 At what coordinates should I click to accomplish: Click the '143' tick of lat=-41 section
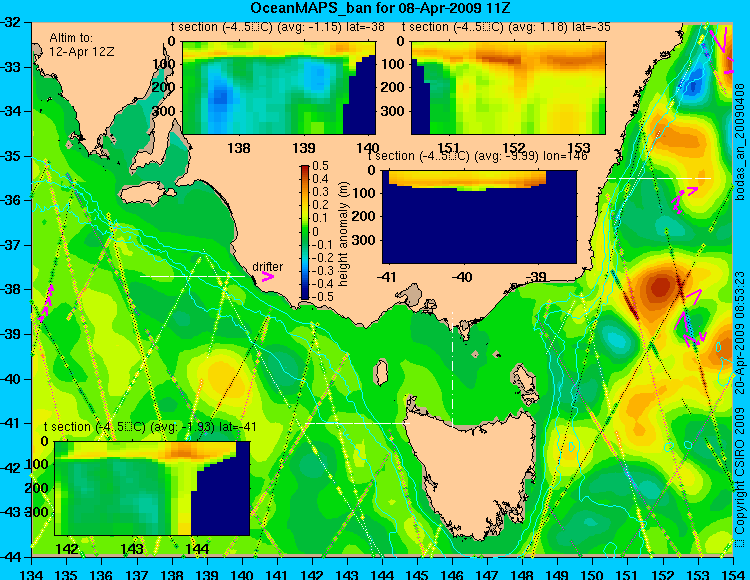pos(132,548)
